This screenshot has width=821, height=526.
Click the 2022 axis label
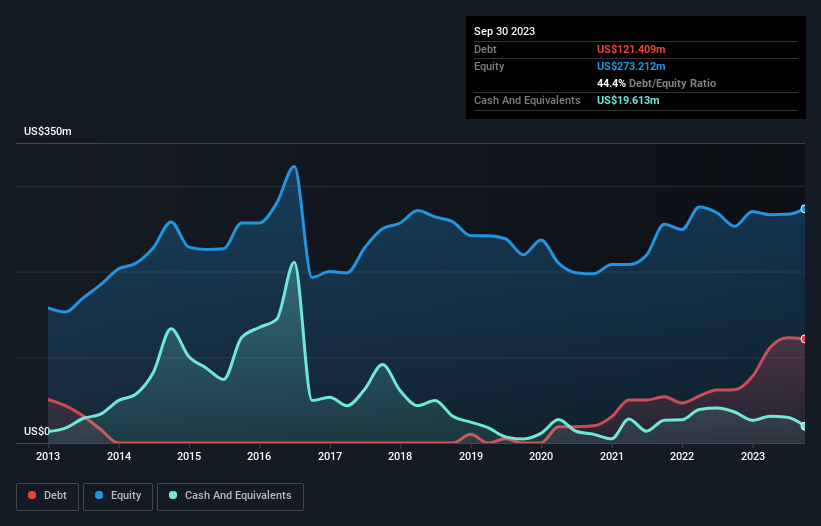pos(682,456)
